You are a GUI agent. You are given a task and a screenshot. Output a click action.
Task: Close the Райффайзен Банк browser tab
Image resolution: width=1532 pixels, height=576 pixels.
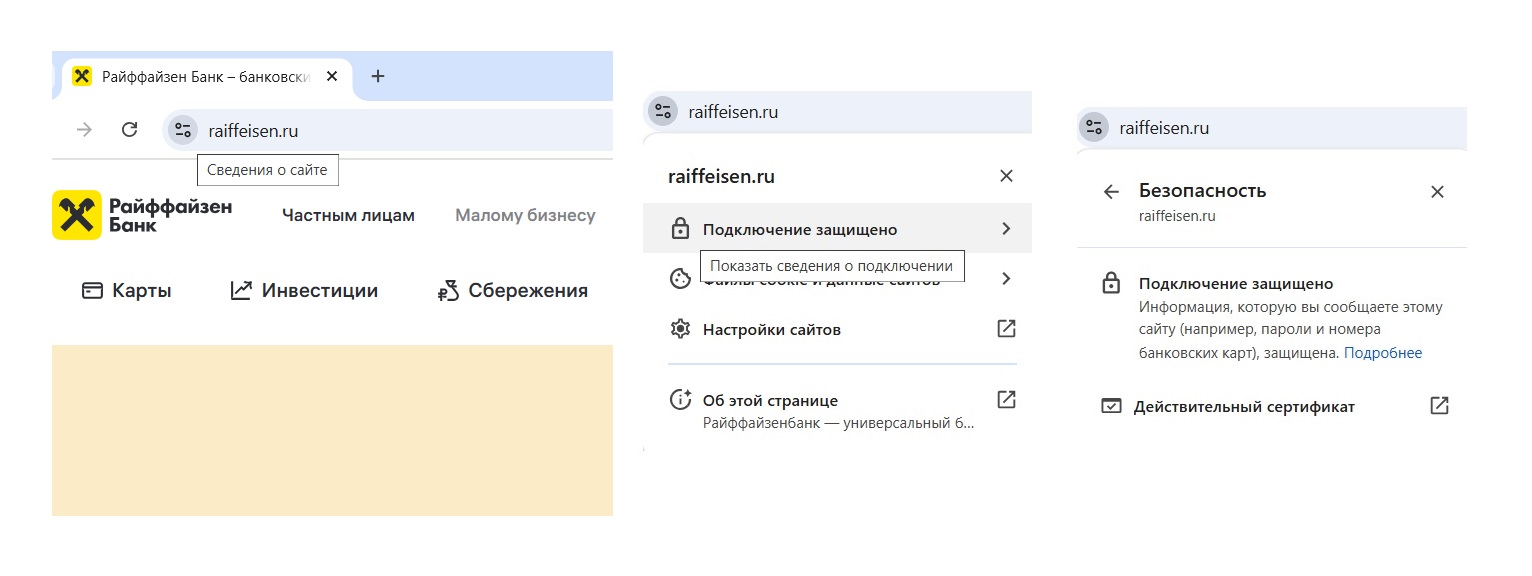click(x=333, y=77)
